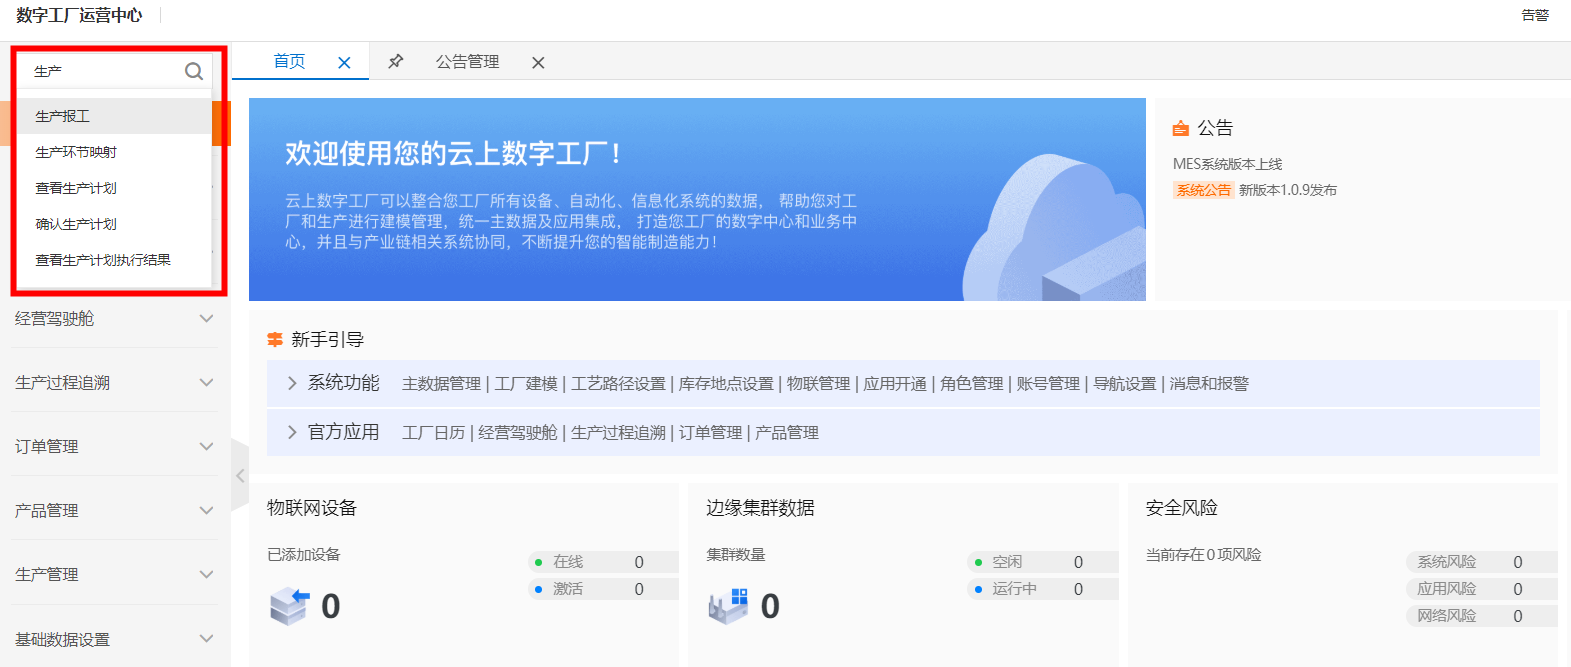Open 生产过程追溯 link in 官方应用 row
The image size is (1571, 667).
[618, 433]
